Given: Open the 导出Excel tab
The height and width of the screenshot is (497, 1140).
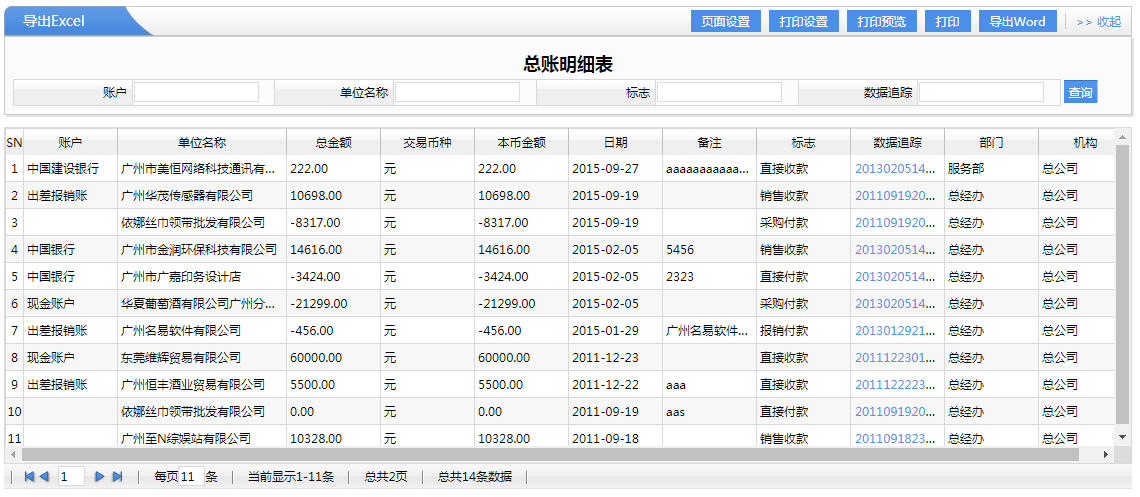Looking at the screenshot, I should pos(55,22).
